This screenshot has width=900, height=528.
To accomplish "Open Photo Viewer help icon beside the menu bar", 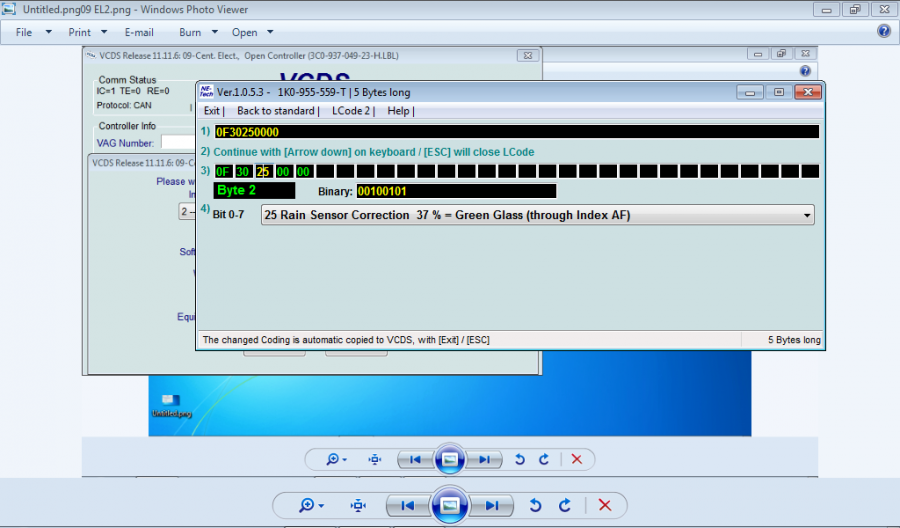I will [883, 31].
